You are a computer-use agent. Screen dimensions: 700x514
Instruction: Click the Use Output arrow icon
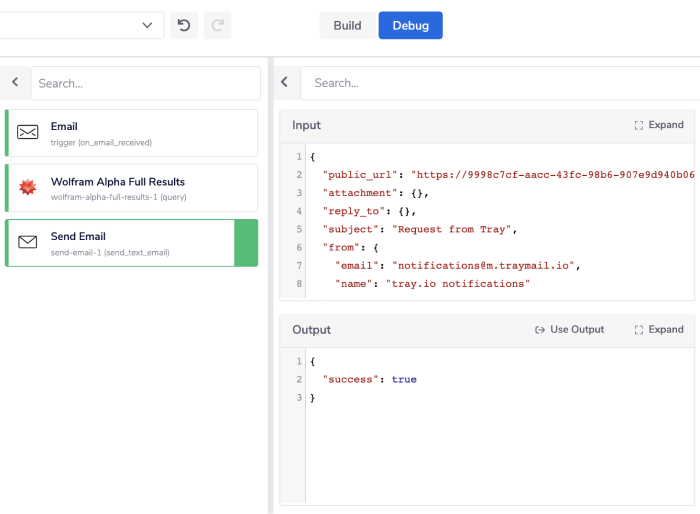pos(540,330)
